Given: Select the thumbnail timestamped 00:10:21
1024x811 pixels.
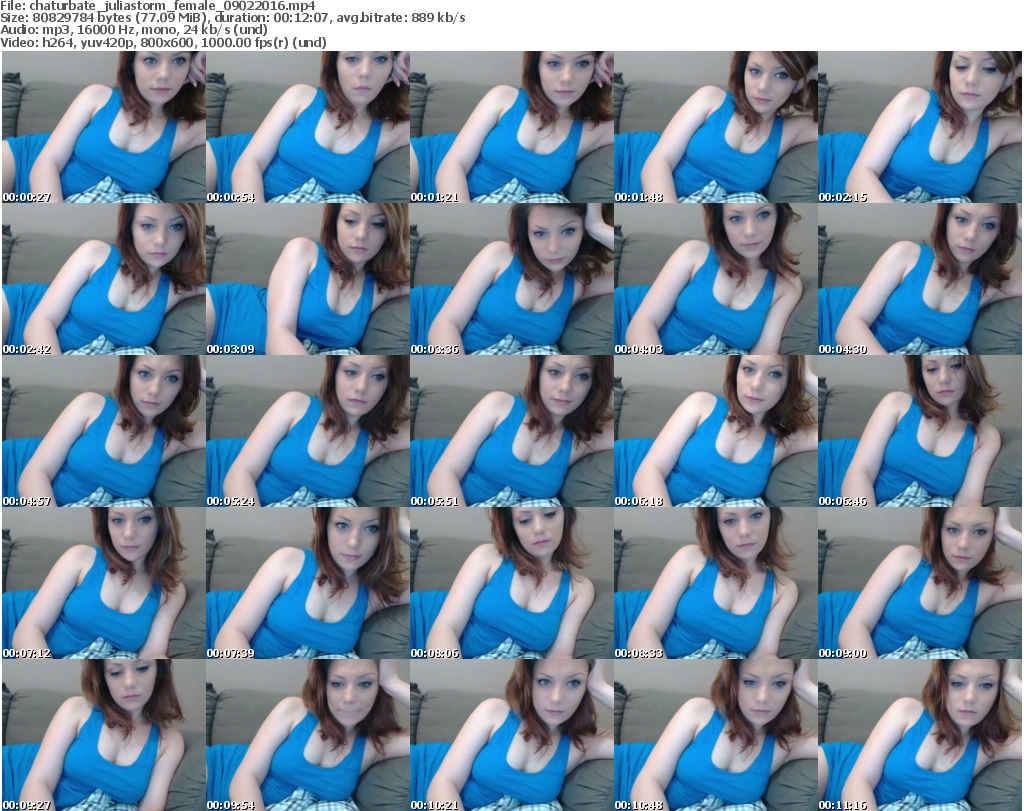Looking at the screenshot, I should 512,735.
